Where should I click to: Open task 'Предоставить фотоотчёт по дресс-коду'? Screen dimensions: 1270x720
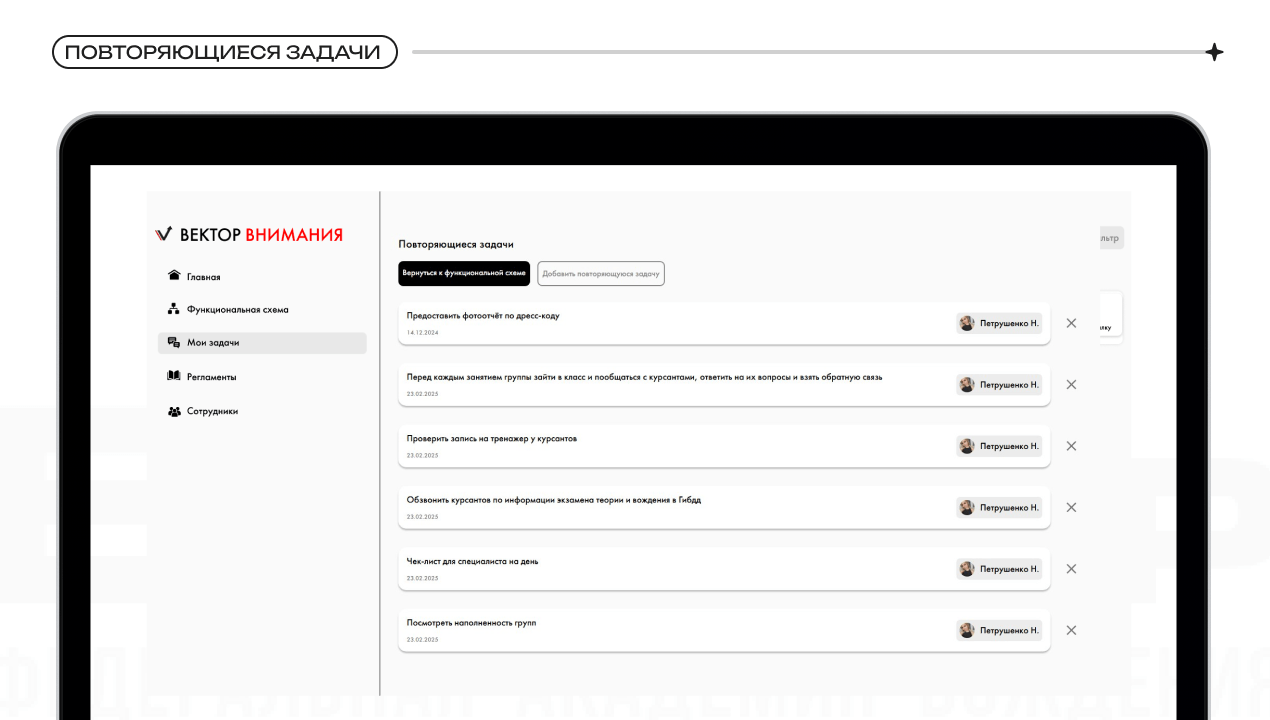724,323
